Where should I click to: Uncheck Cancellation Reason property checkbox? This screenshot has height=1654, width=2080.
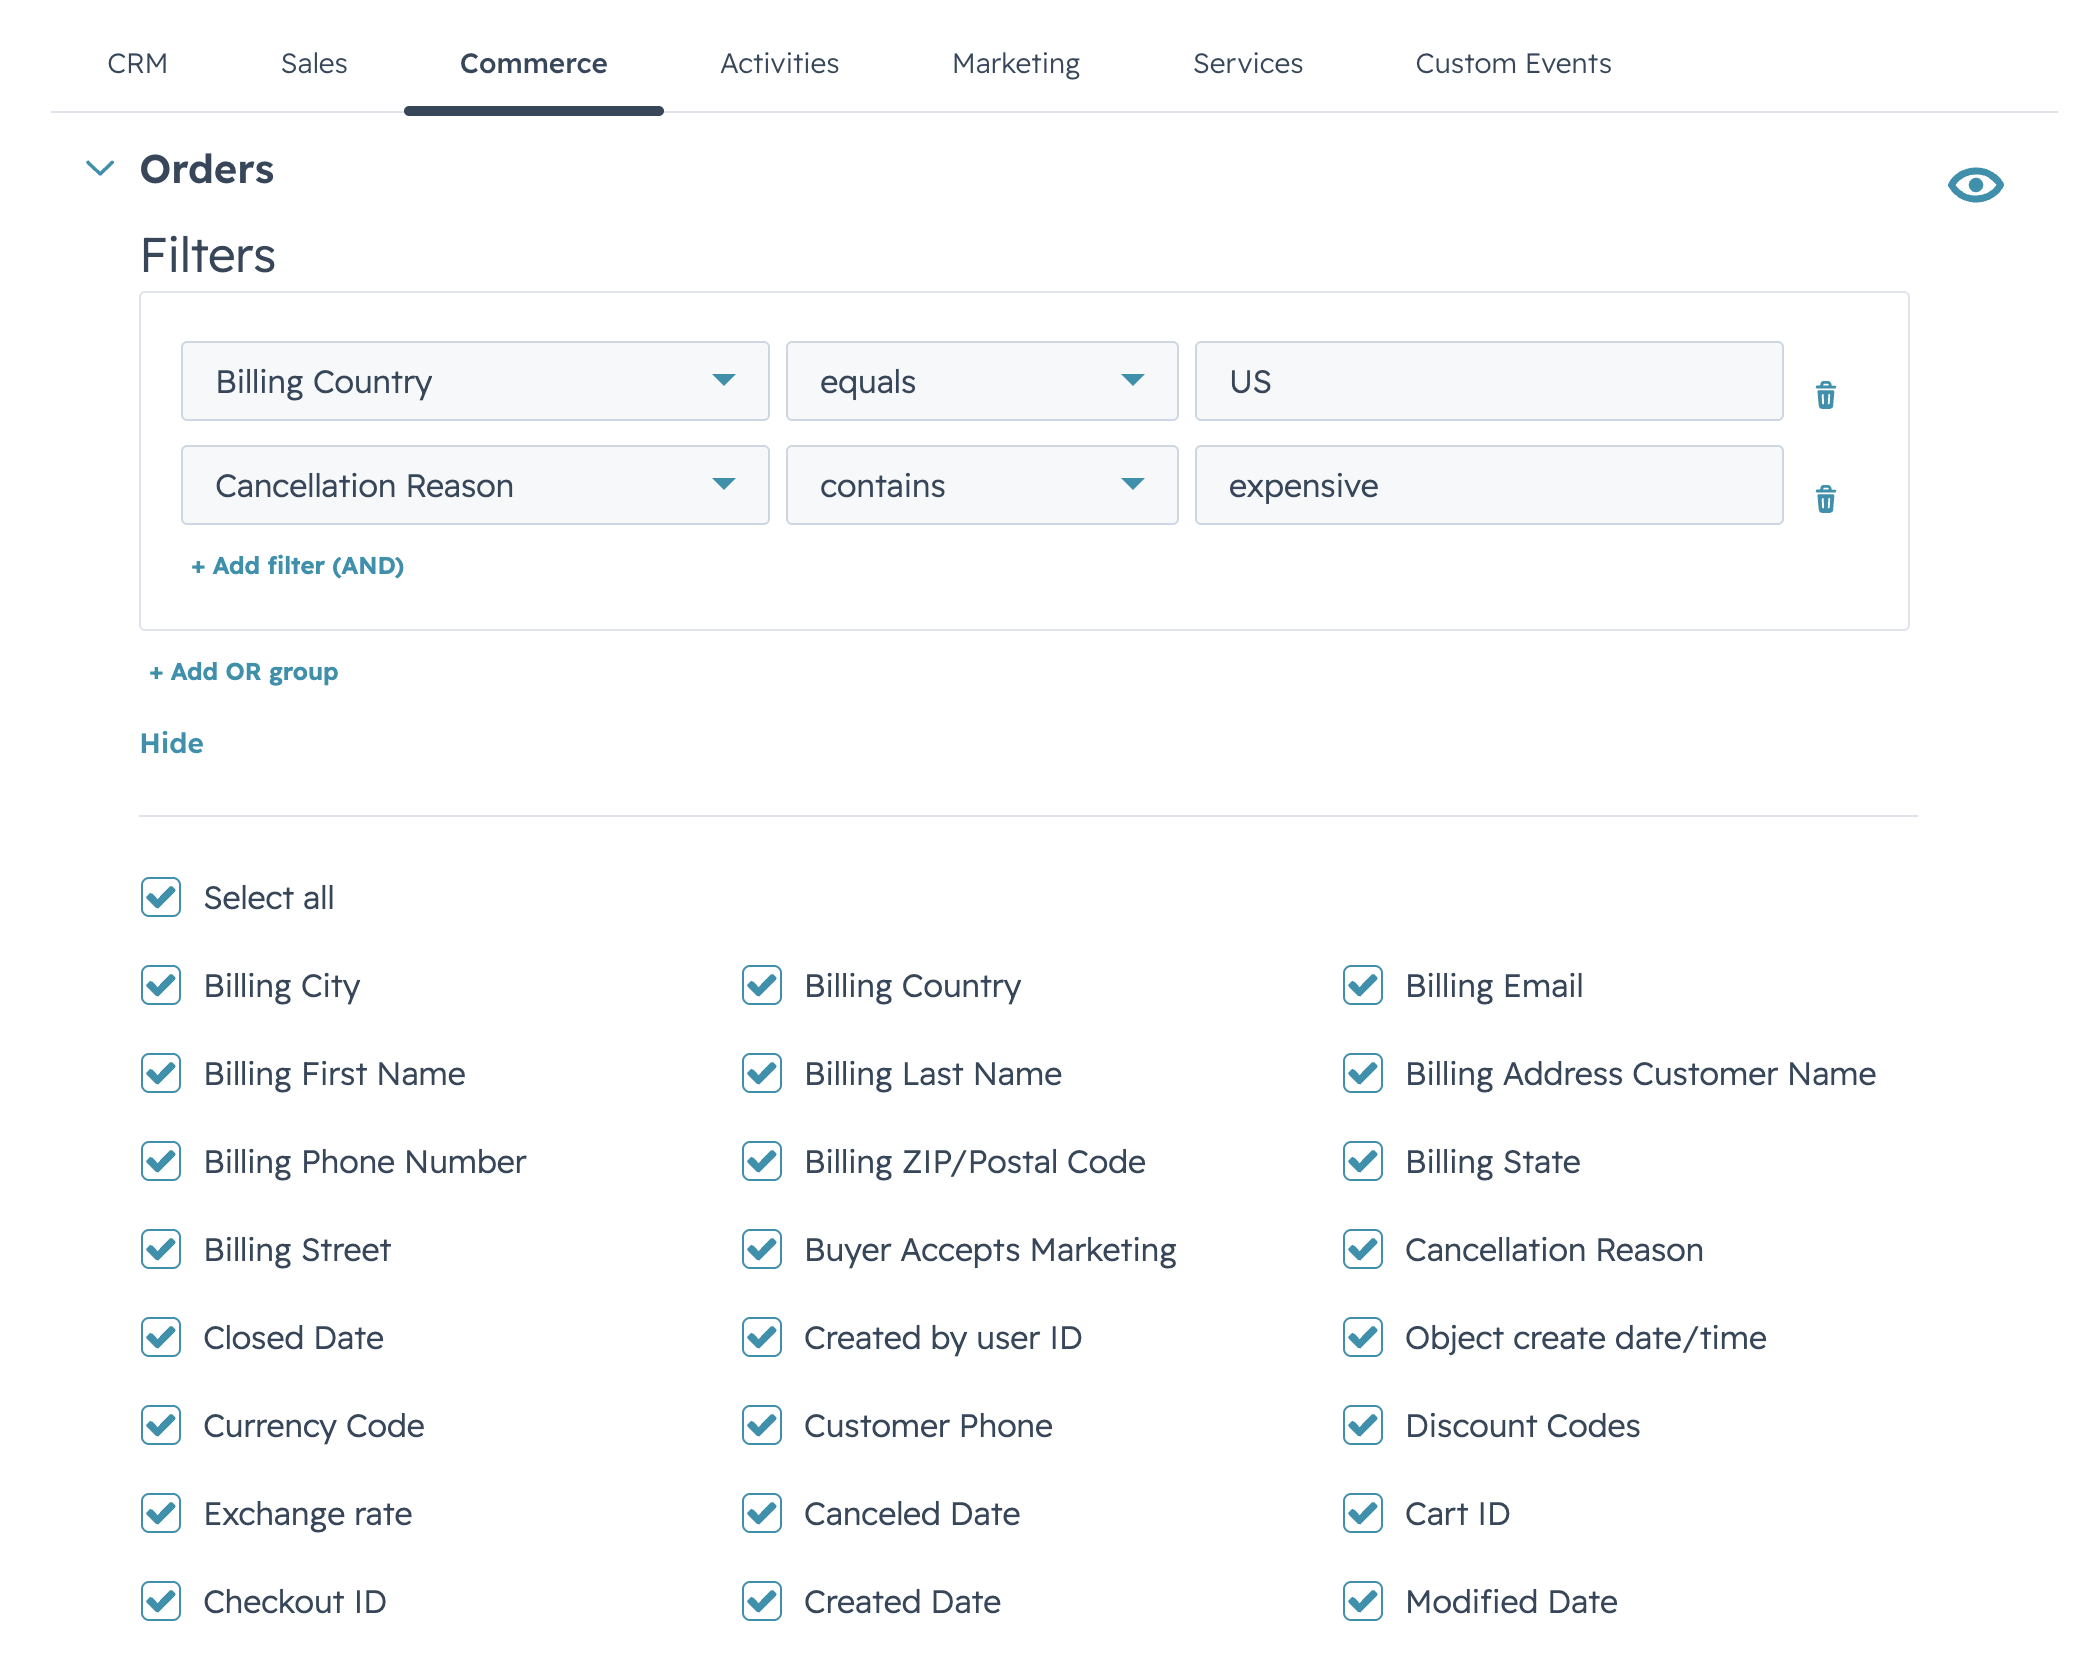click(x=1363, y=1249)
